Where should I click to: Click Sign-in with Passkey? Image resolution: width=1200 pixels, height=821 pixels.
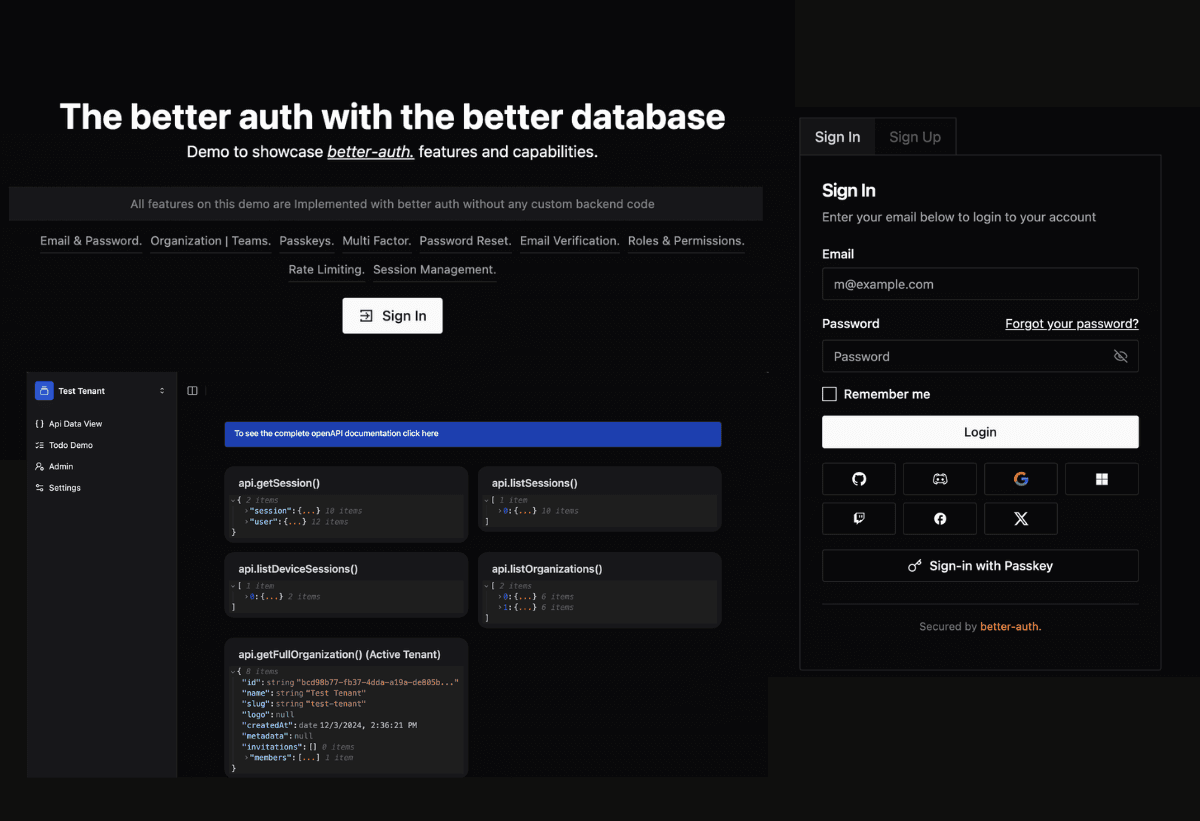tap(980, 565)
